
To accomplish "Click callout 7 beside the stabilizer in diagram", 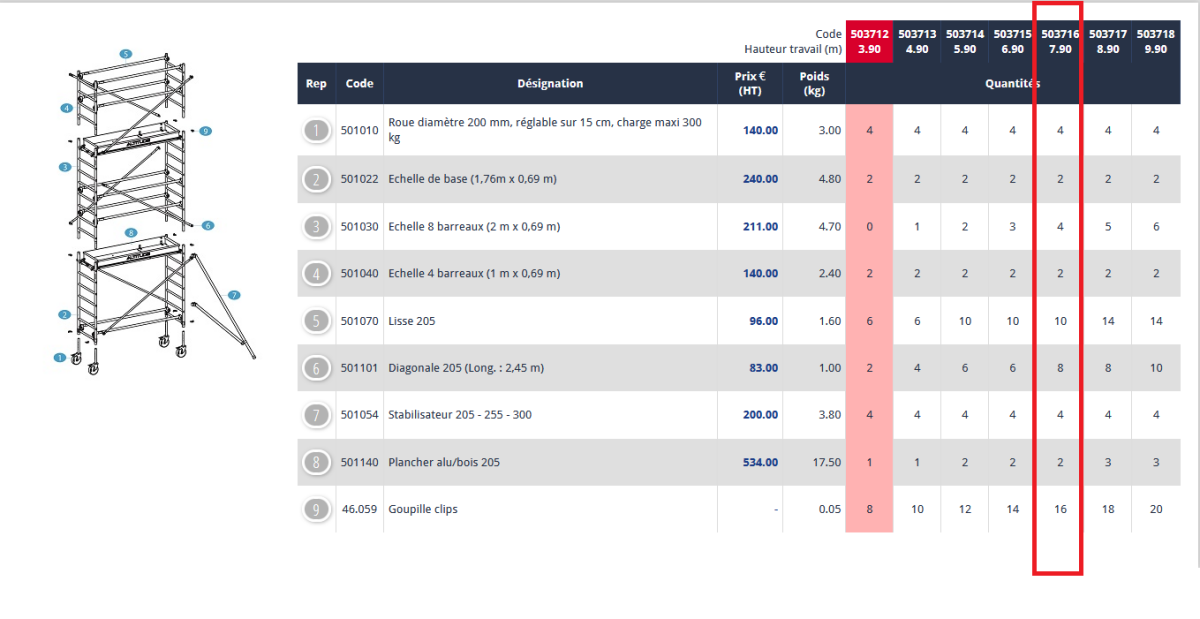I will click(x=234, y=295).
